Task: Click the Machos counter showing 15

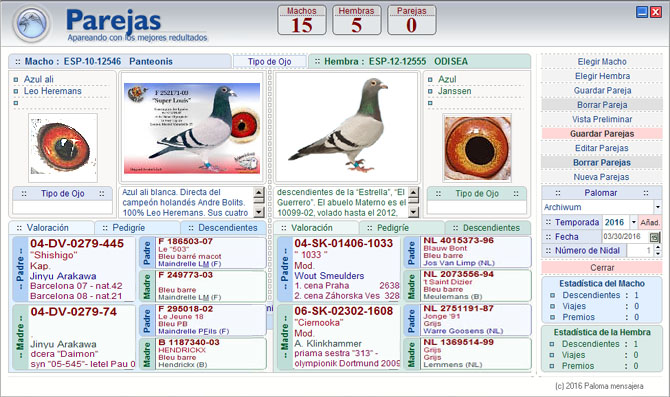Action: [x=302, y=20]
